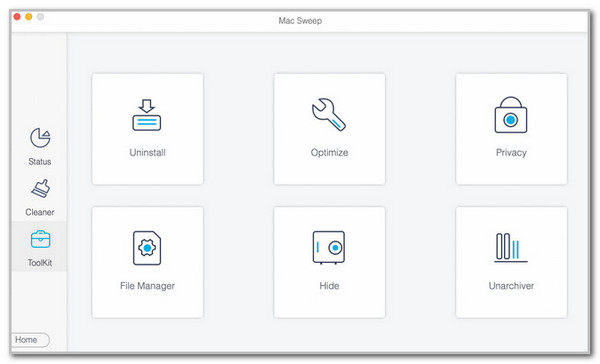The height and width of the screenshot is (364, 600).
Task: Close the Mac Sweep window
Action: [x=17, y=17]
